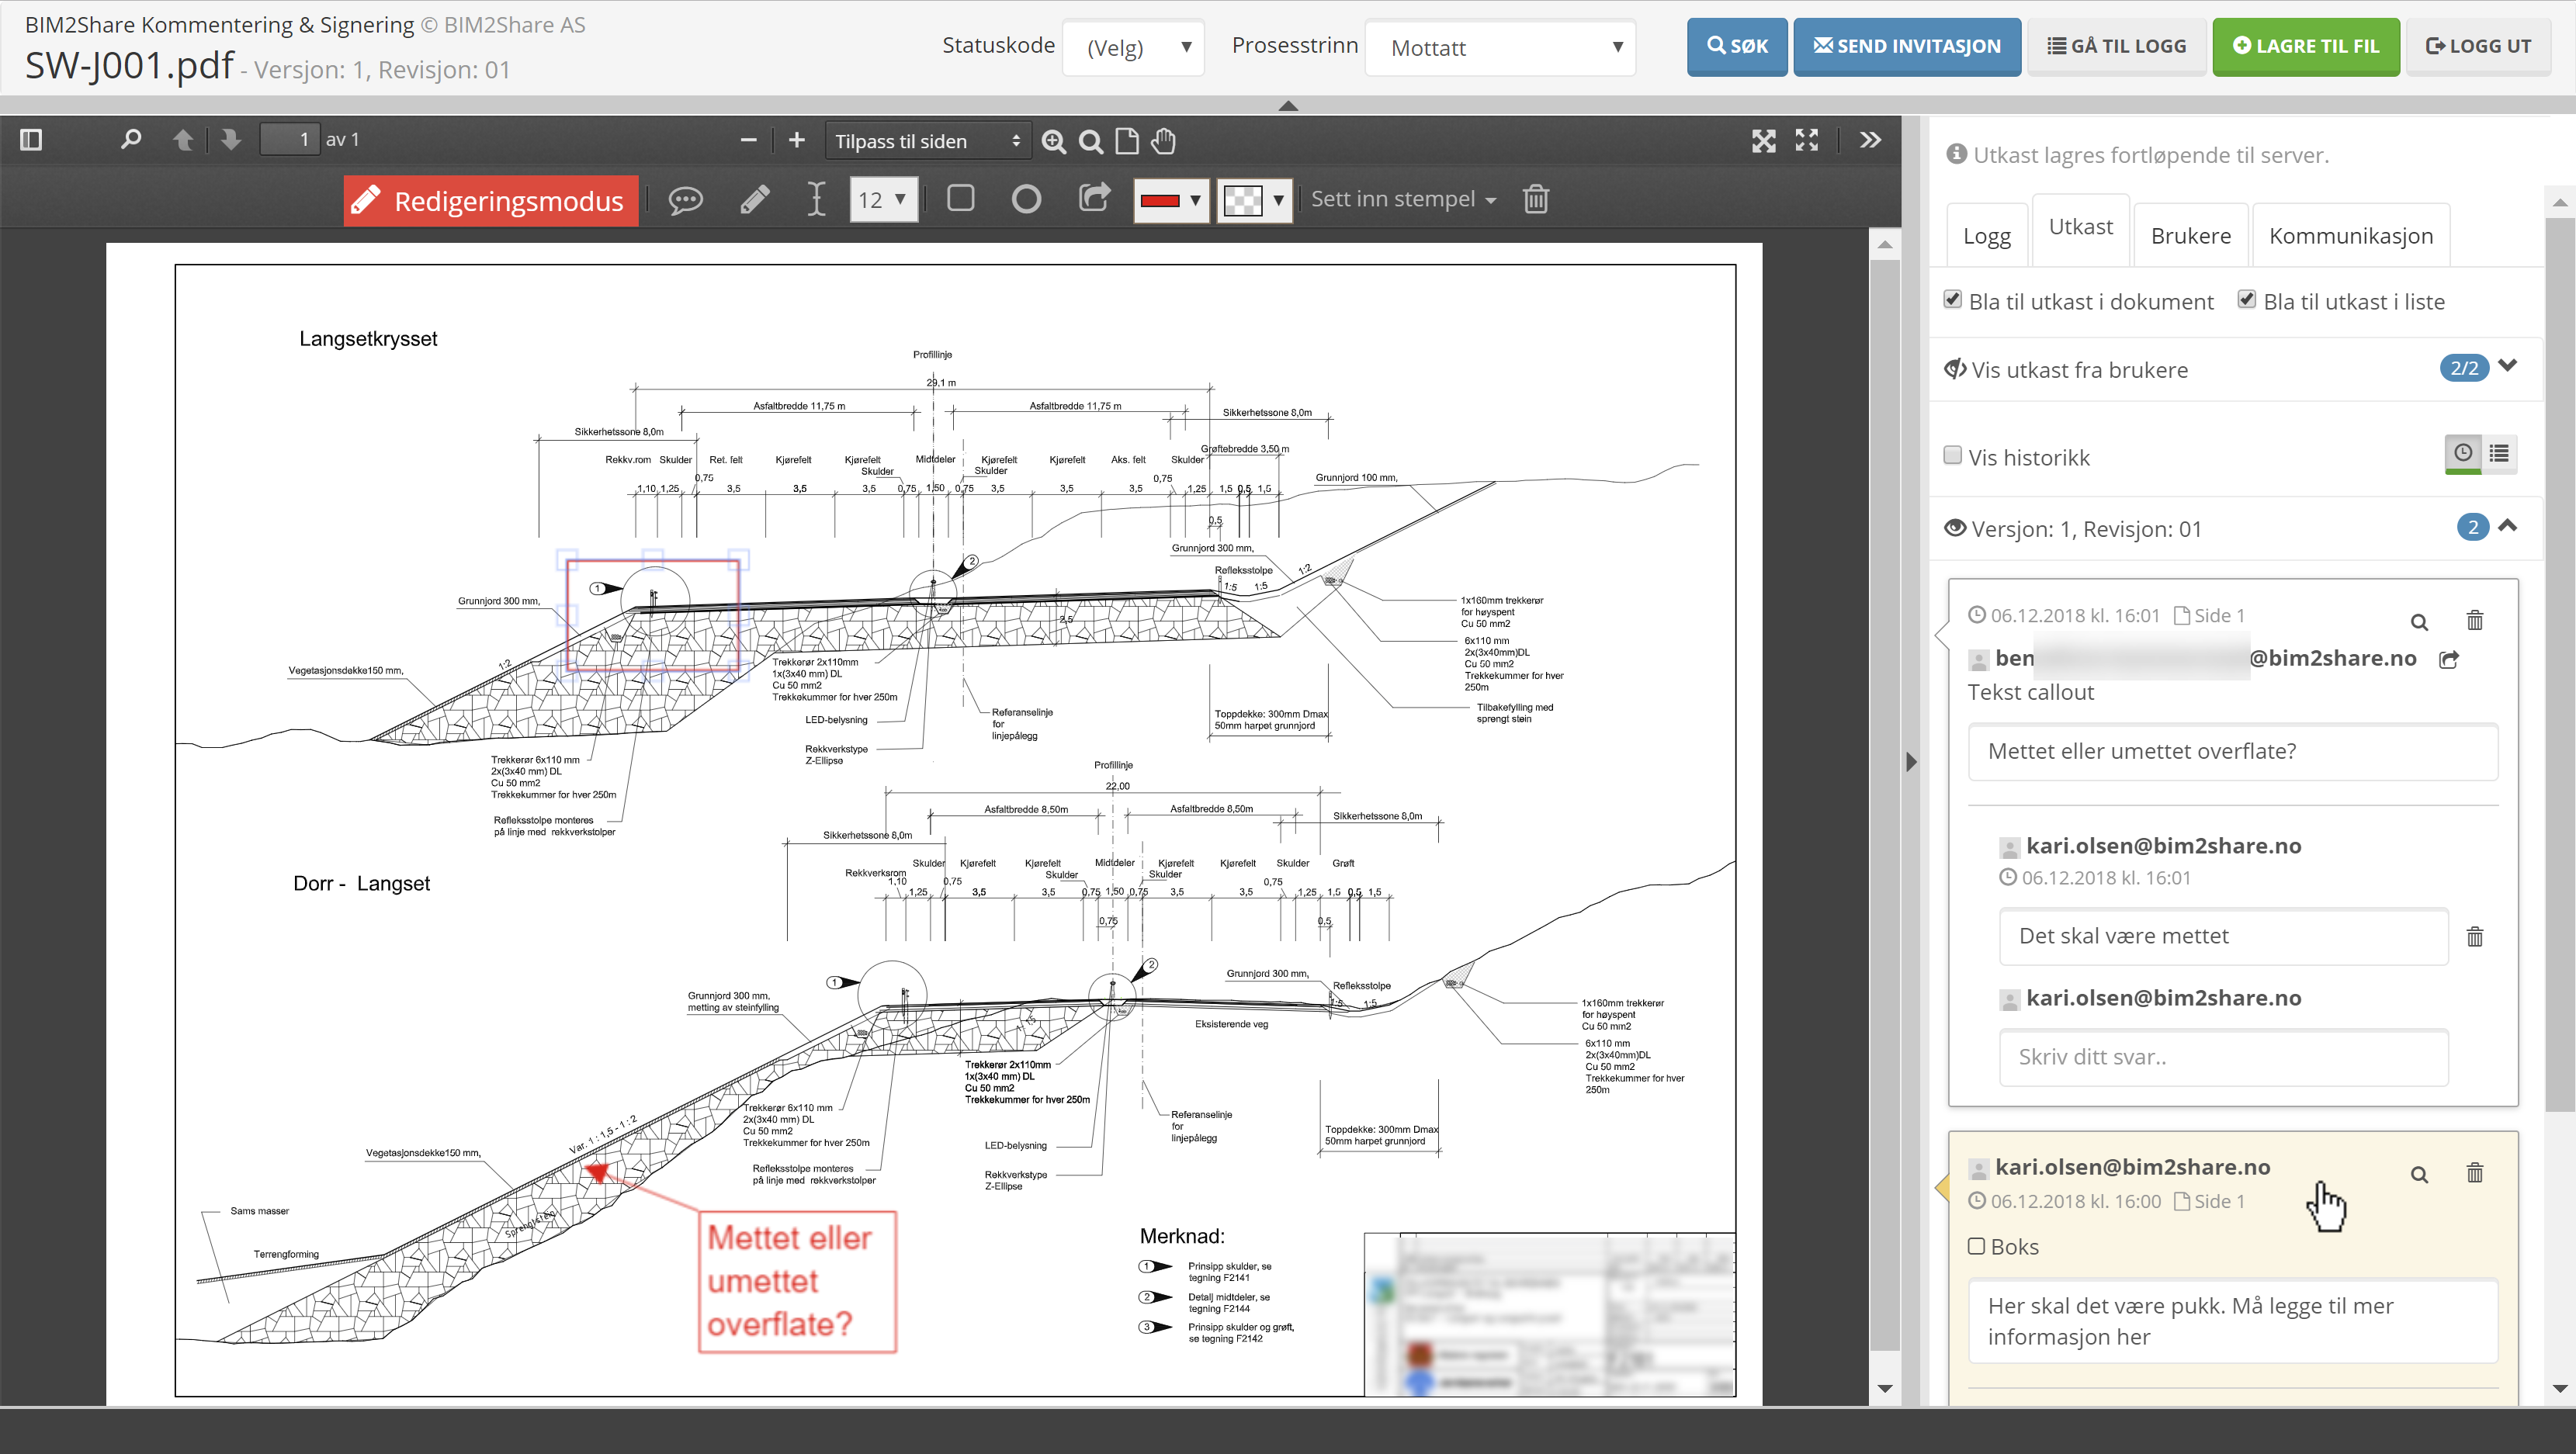Switch history to list view

pyautogui.click(x=2499, y=453)
